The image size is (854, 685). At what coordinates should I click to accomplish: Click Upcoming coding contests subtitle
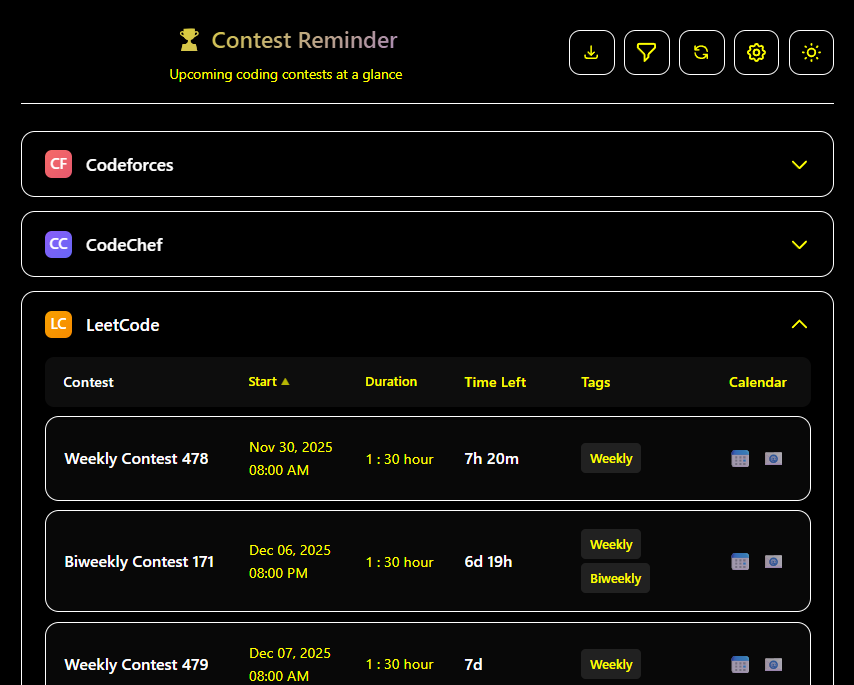tap(286, 74)
